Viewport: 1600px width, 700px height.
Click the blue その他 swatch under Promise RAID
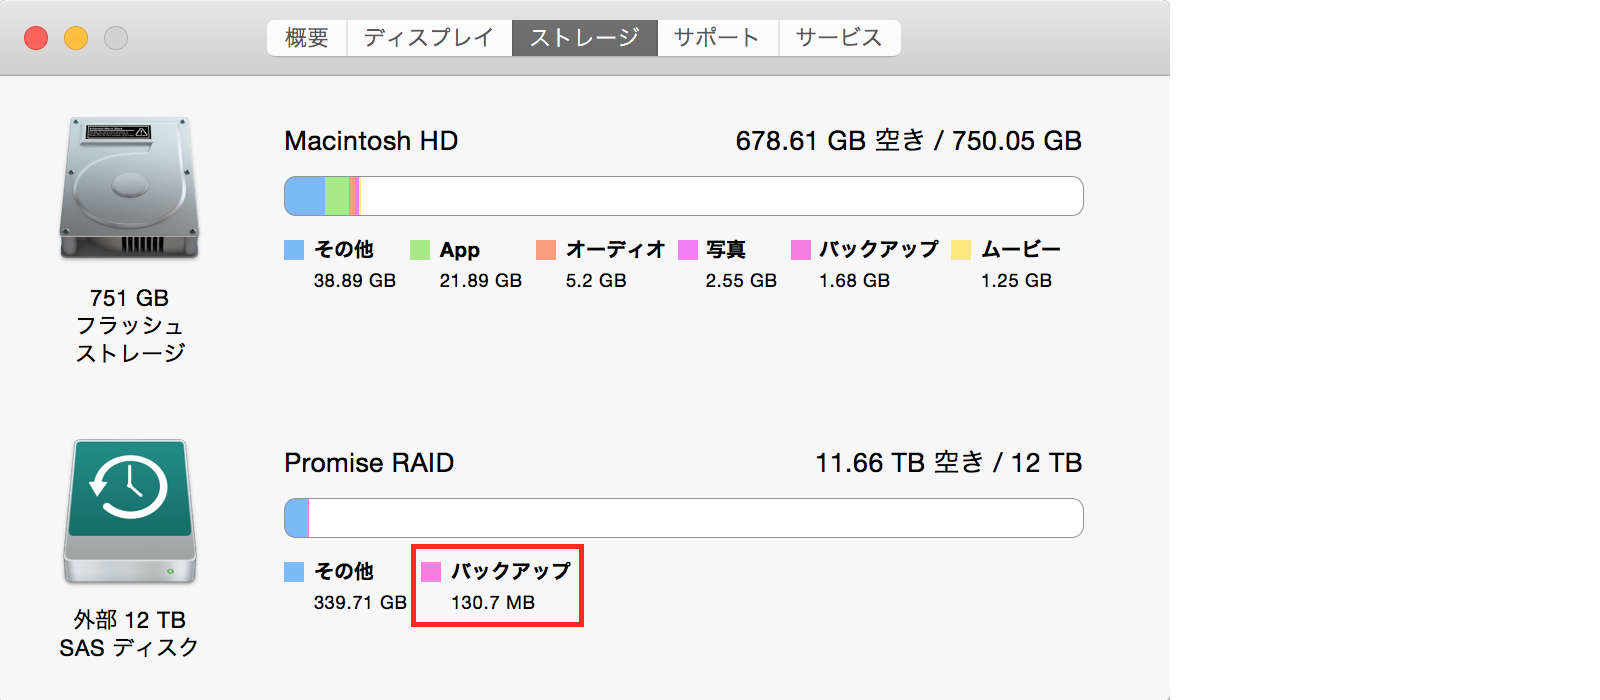point(294,572)
